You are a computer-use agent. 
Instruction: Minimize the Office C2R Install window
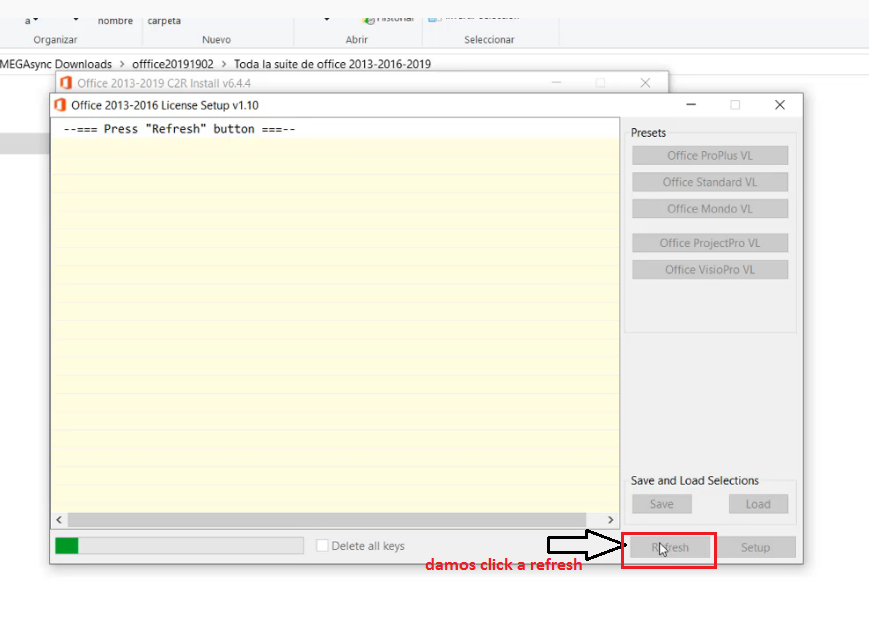pos(556,83)
